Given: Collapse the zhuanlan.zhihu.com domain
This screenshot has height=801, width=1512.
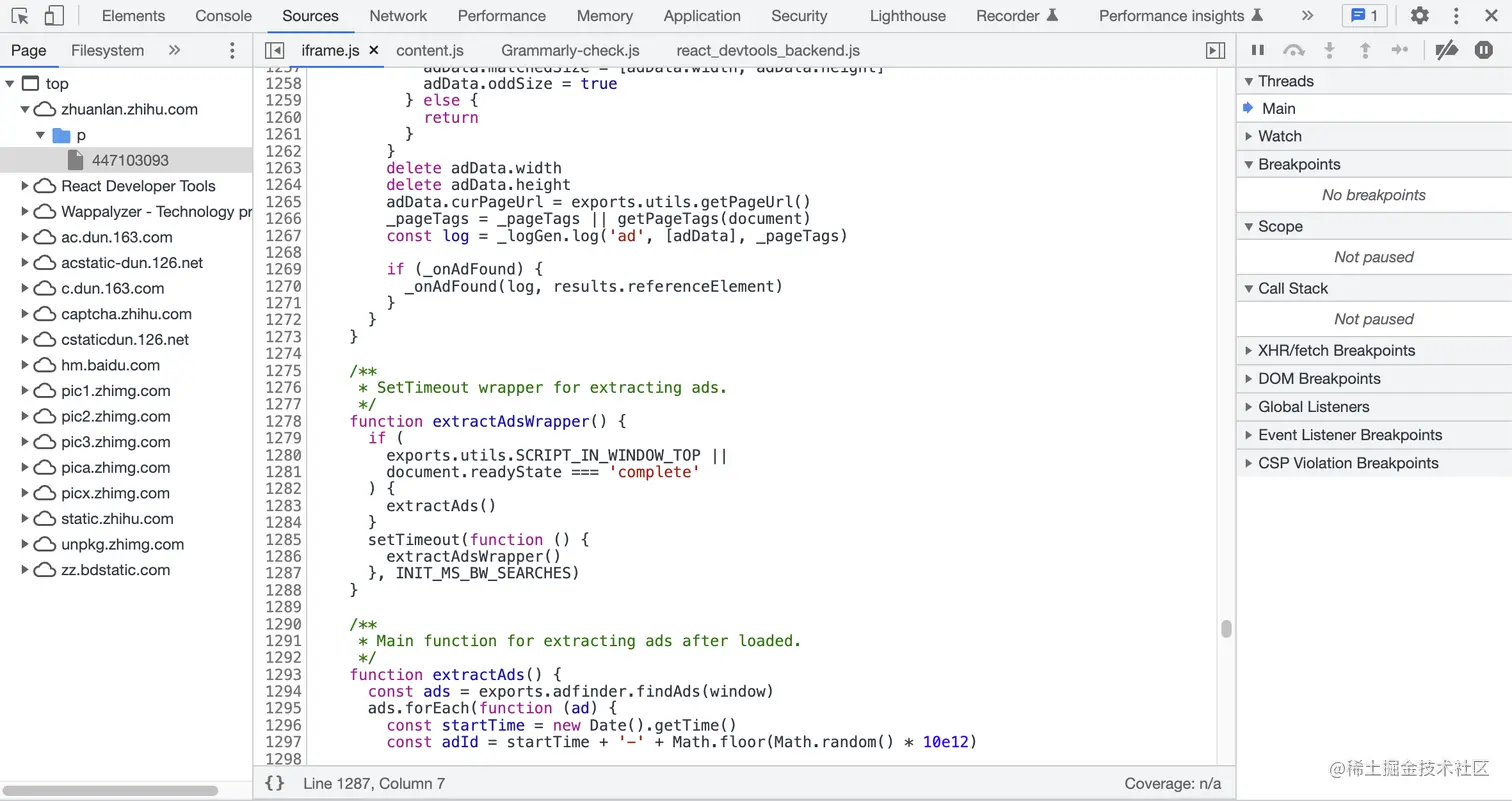Looking at the screenshot, I should (25, 110).
